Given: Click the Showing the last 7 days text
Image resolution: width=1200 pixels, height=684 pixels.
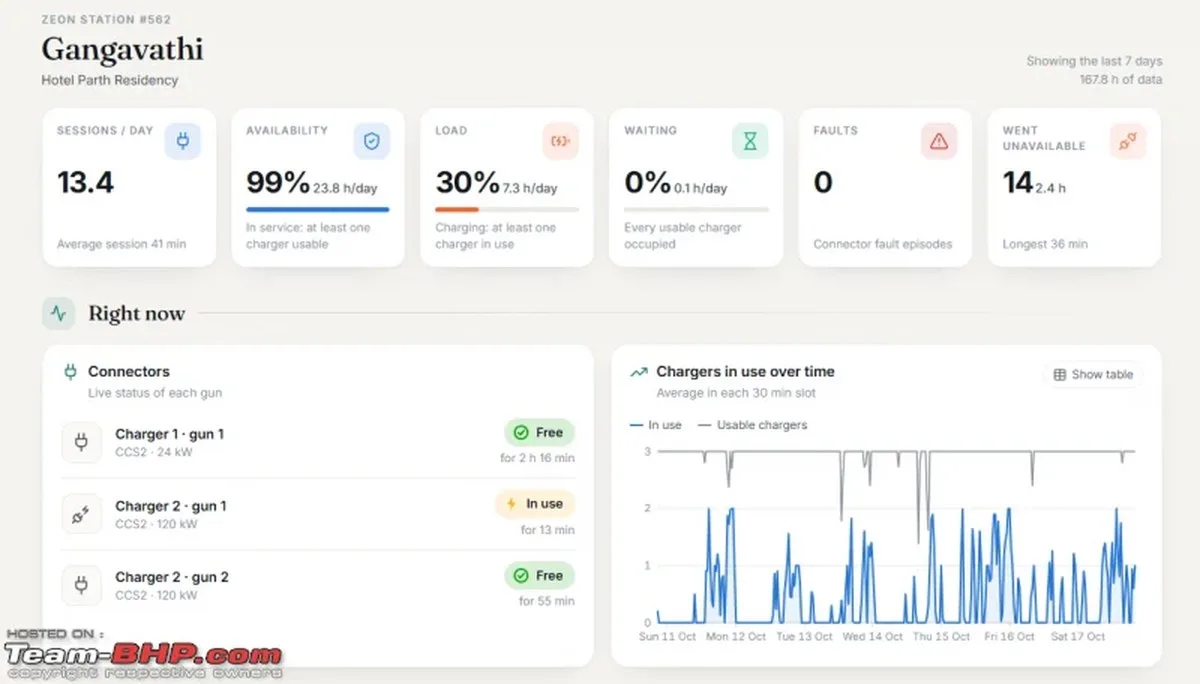Looking at the screenshot, I should [1094, 61].
